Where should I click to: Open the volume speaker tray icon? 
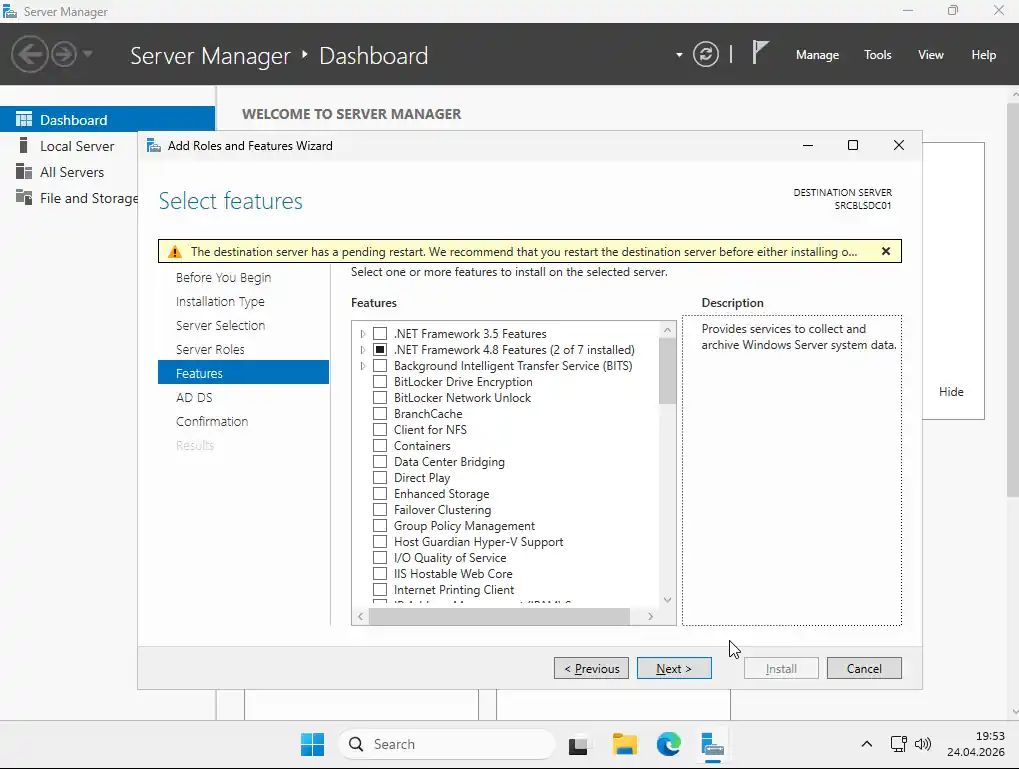(923, 744)
